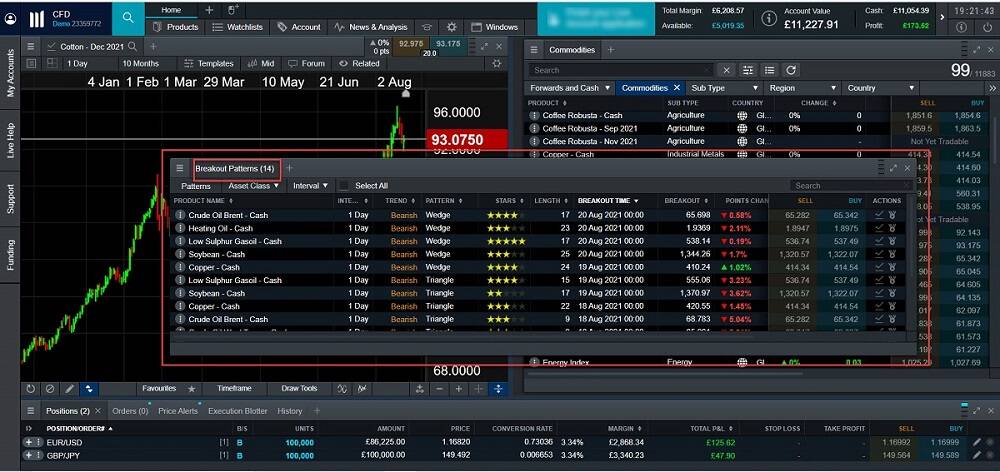Screen dimensions: 1000x472
Task: Open the Sub Type filter dropdown
Action: (725, 88)
